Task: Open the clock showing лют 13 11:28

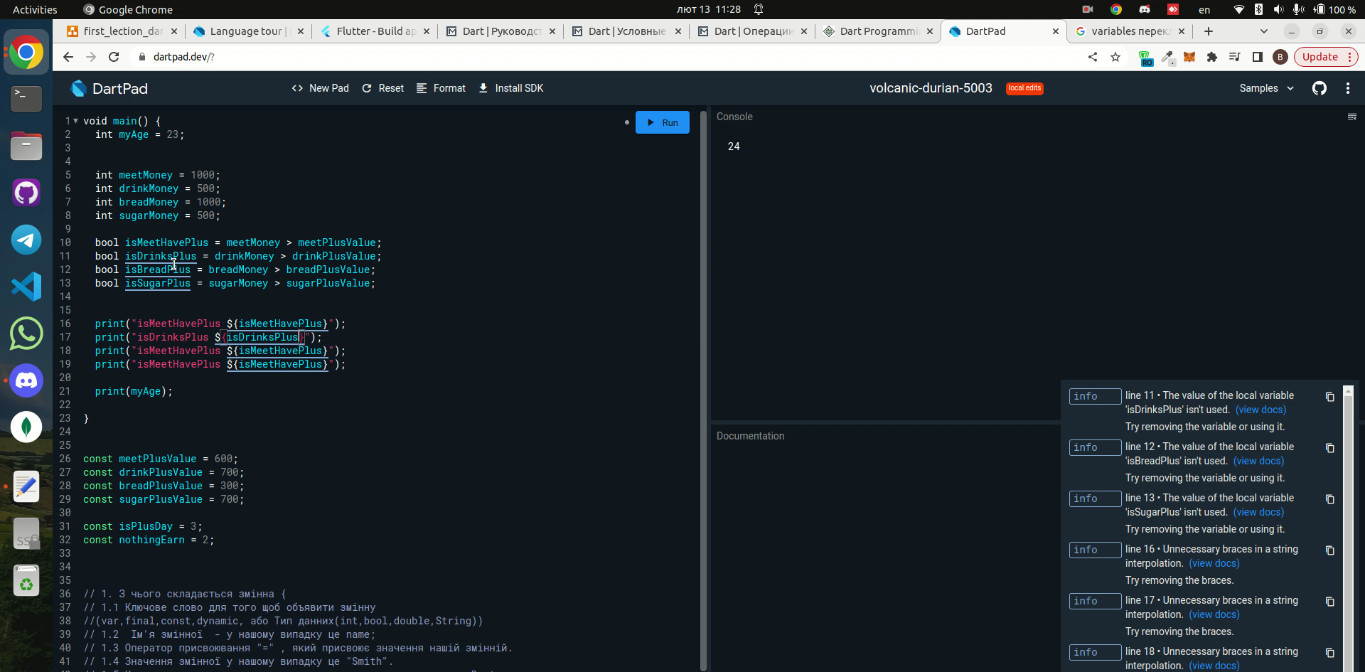Action: [x=709, y=9]
